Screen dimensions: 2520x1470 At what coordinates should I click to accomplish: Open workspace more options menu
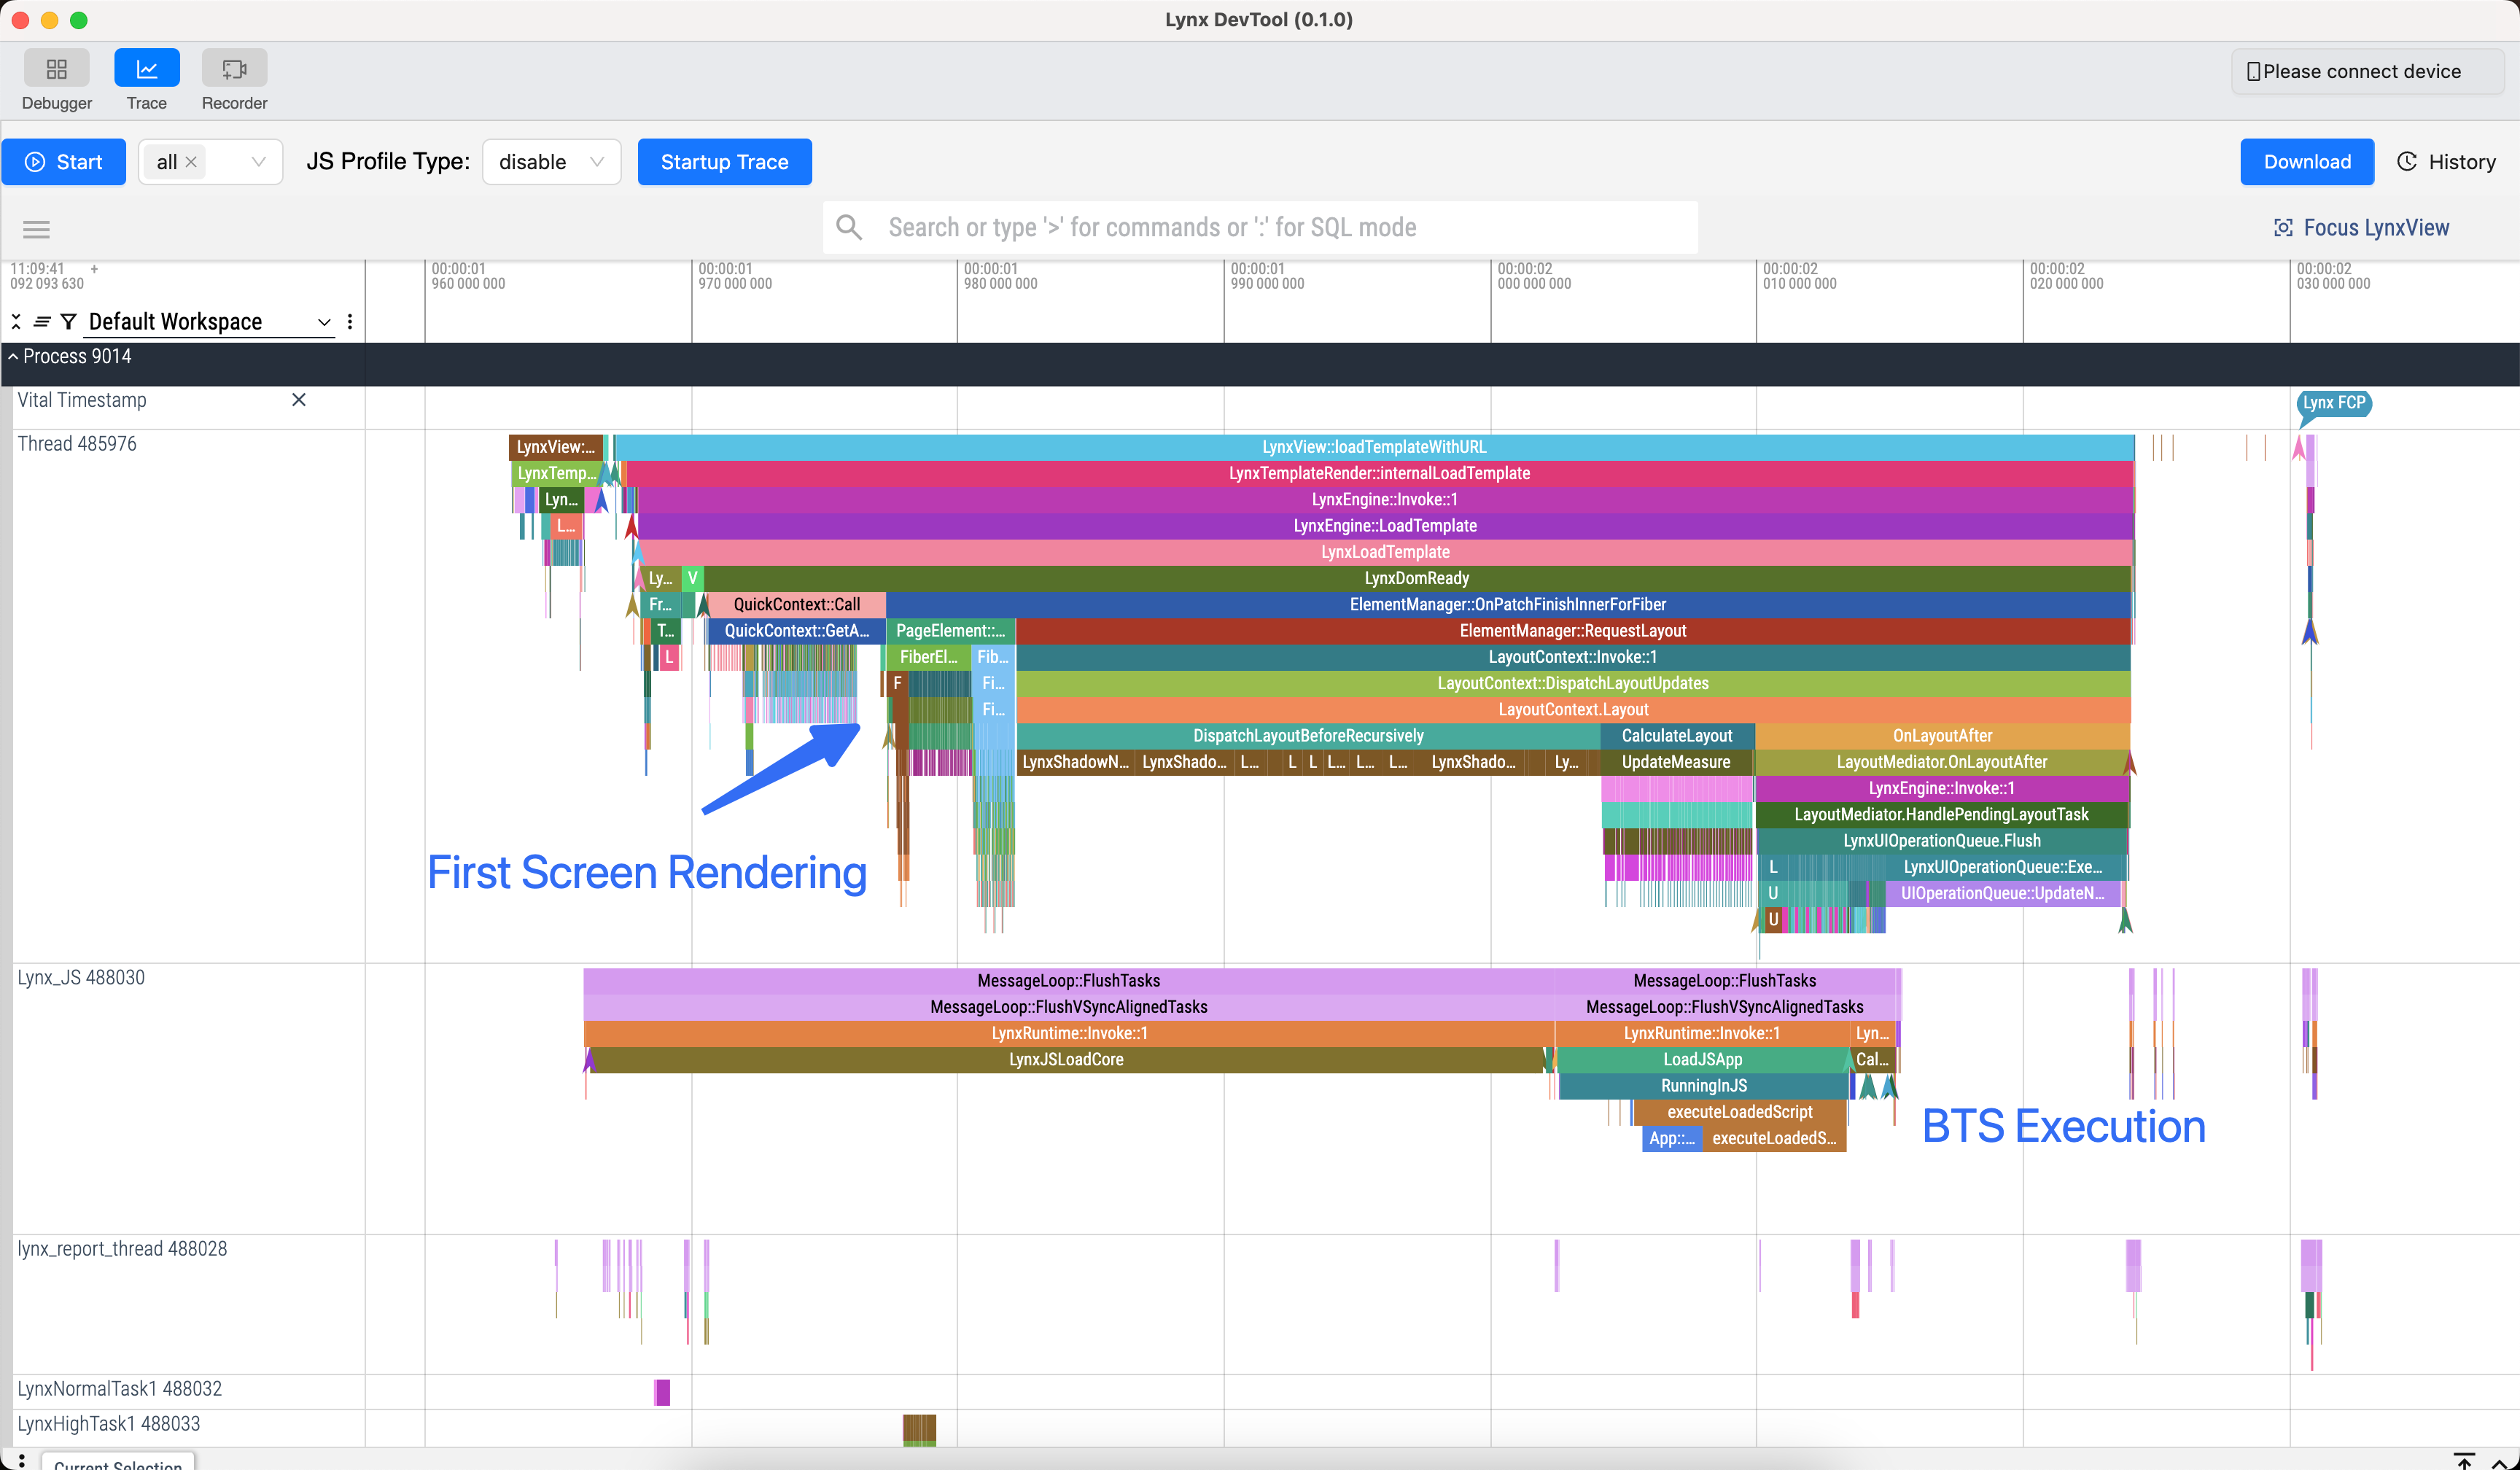point(349,321)
